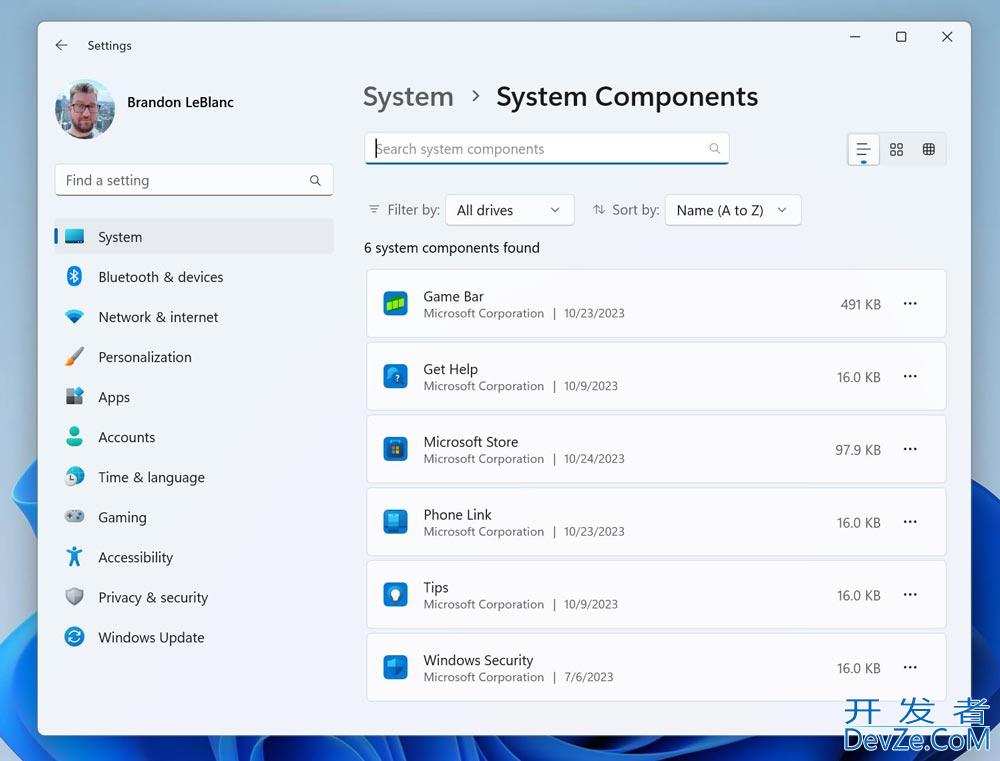This screenshot has height=761, width=1000.
Task: Click the Get Help name text
Action: (450, 369)
